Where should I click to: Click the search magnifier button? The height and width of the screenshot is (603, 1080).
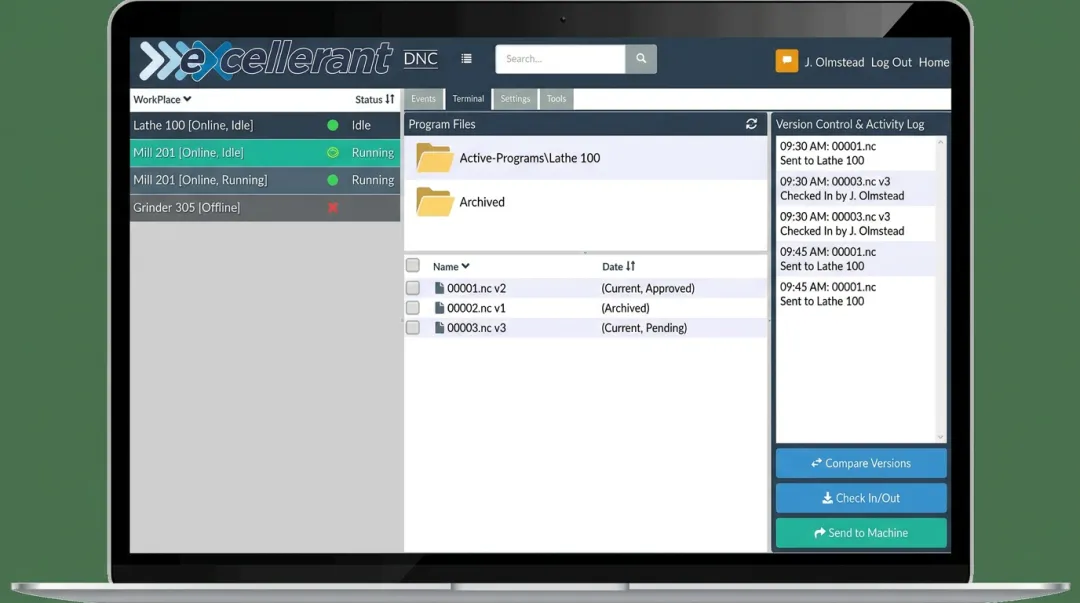pos(641,59)
